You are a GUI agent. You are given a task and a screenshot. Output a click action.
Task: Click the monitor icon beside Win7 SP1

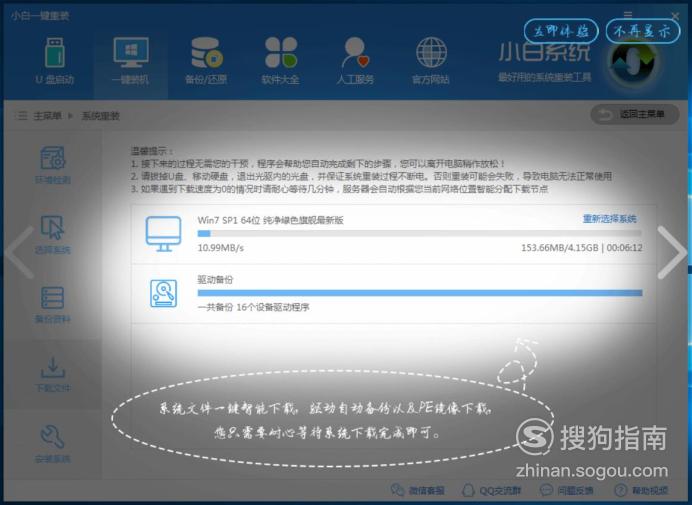(163, 234)
